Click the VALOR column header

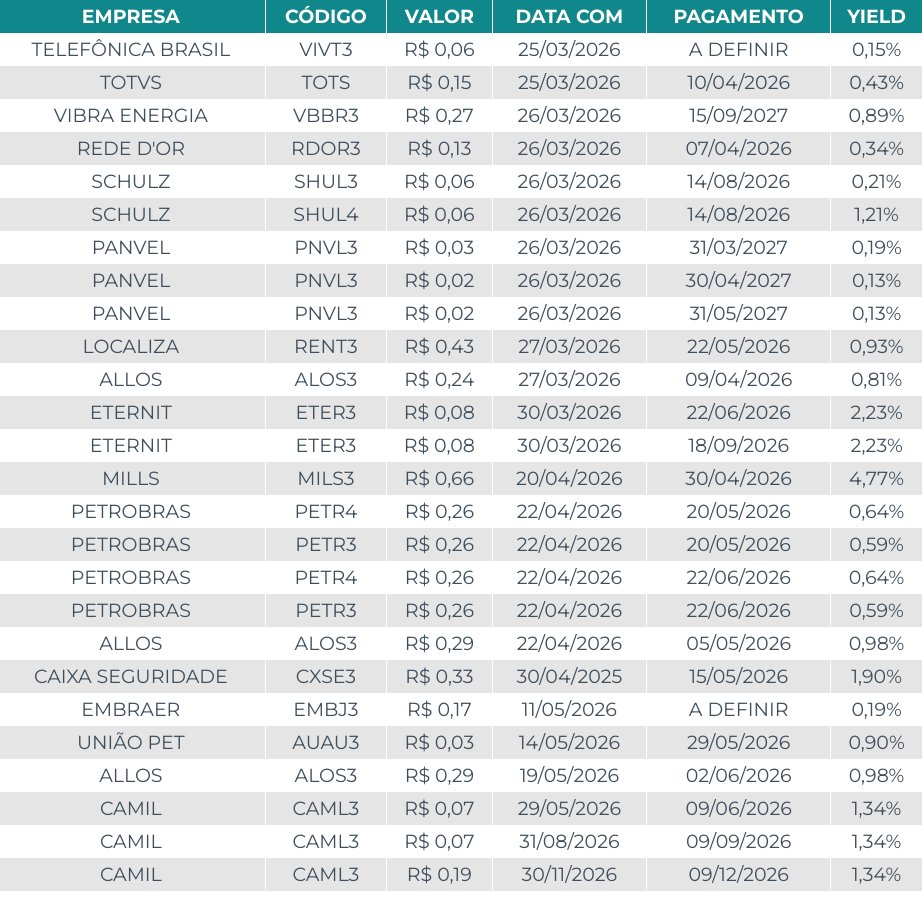pyautogui.click(x=439, y=16)
